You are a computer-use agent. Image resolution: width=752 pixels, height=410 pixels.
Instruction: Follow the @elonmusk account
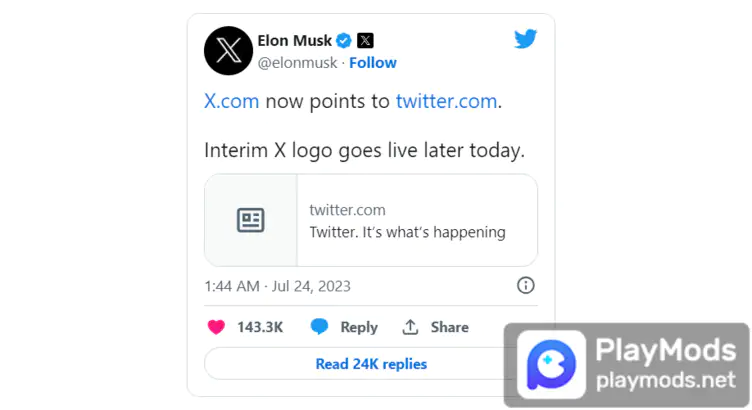tap(373, 63)
